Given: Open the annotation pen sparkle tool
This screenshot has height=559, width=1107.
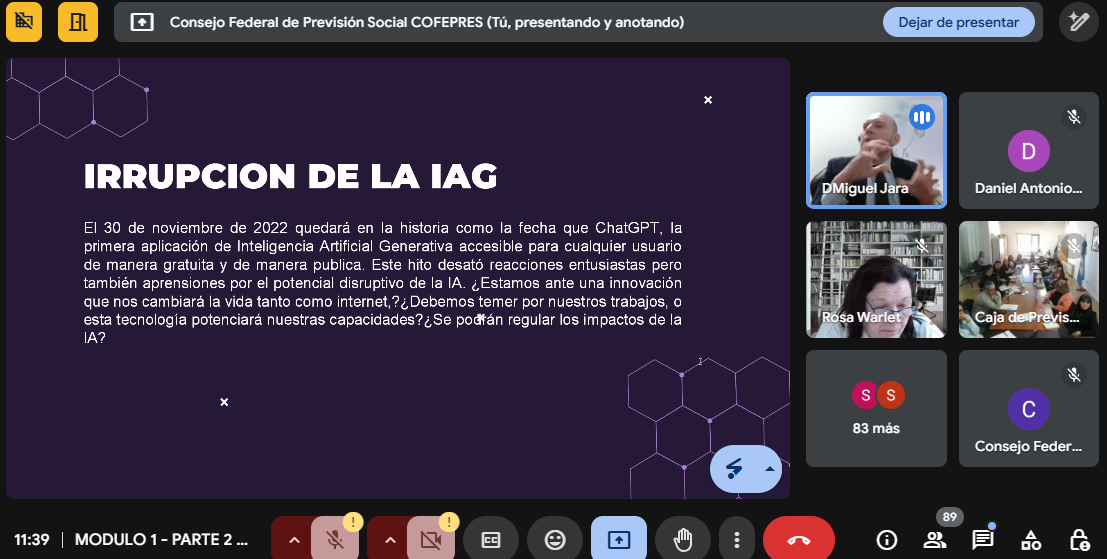Looking at the screenshot, I should coord(1078,22).
